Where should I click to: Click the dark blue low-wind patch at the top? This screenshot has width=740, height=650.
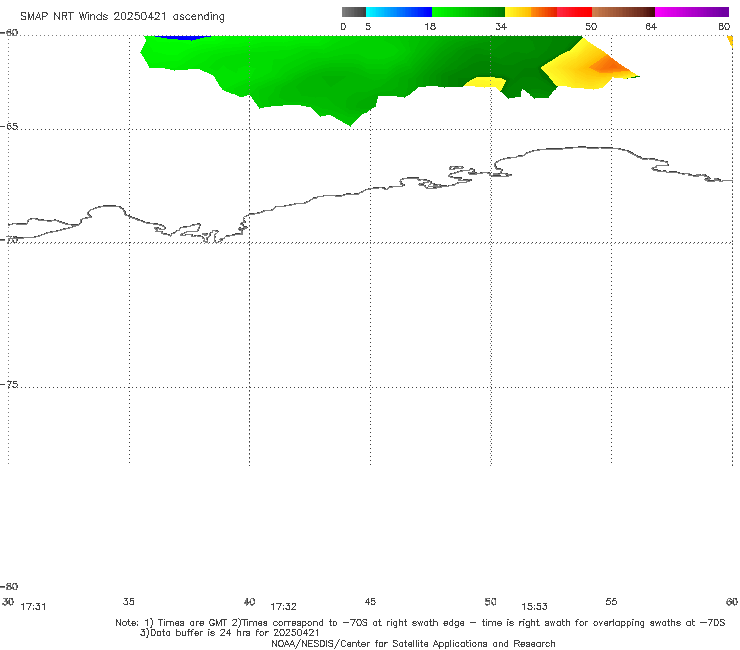point(182,37)
